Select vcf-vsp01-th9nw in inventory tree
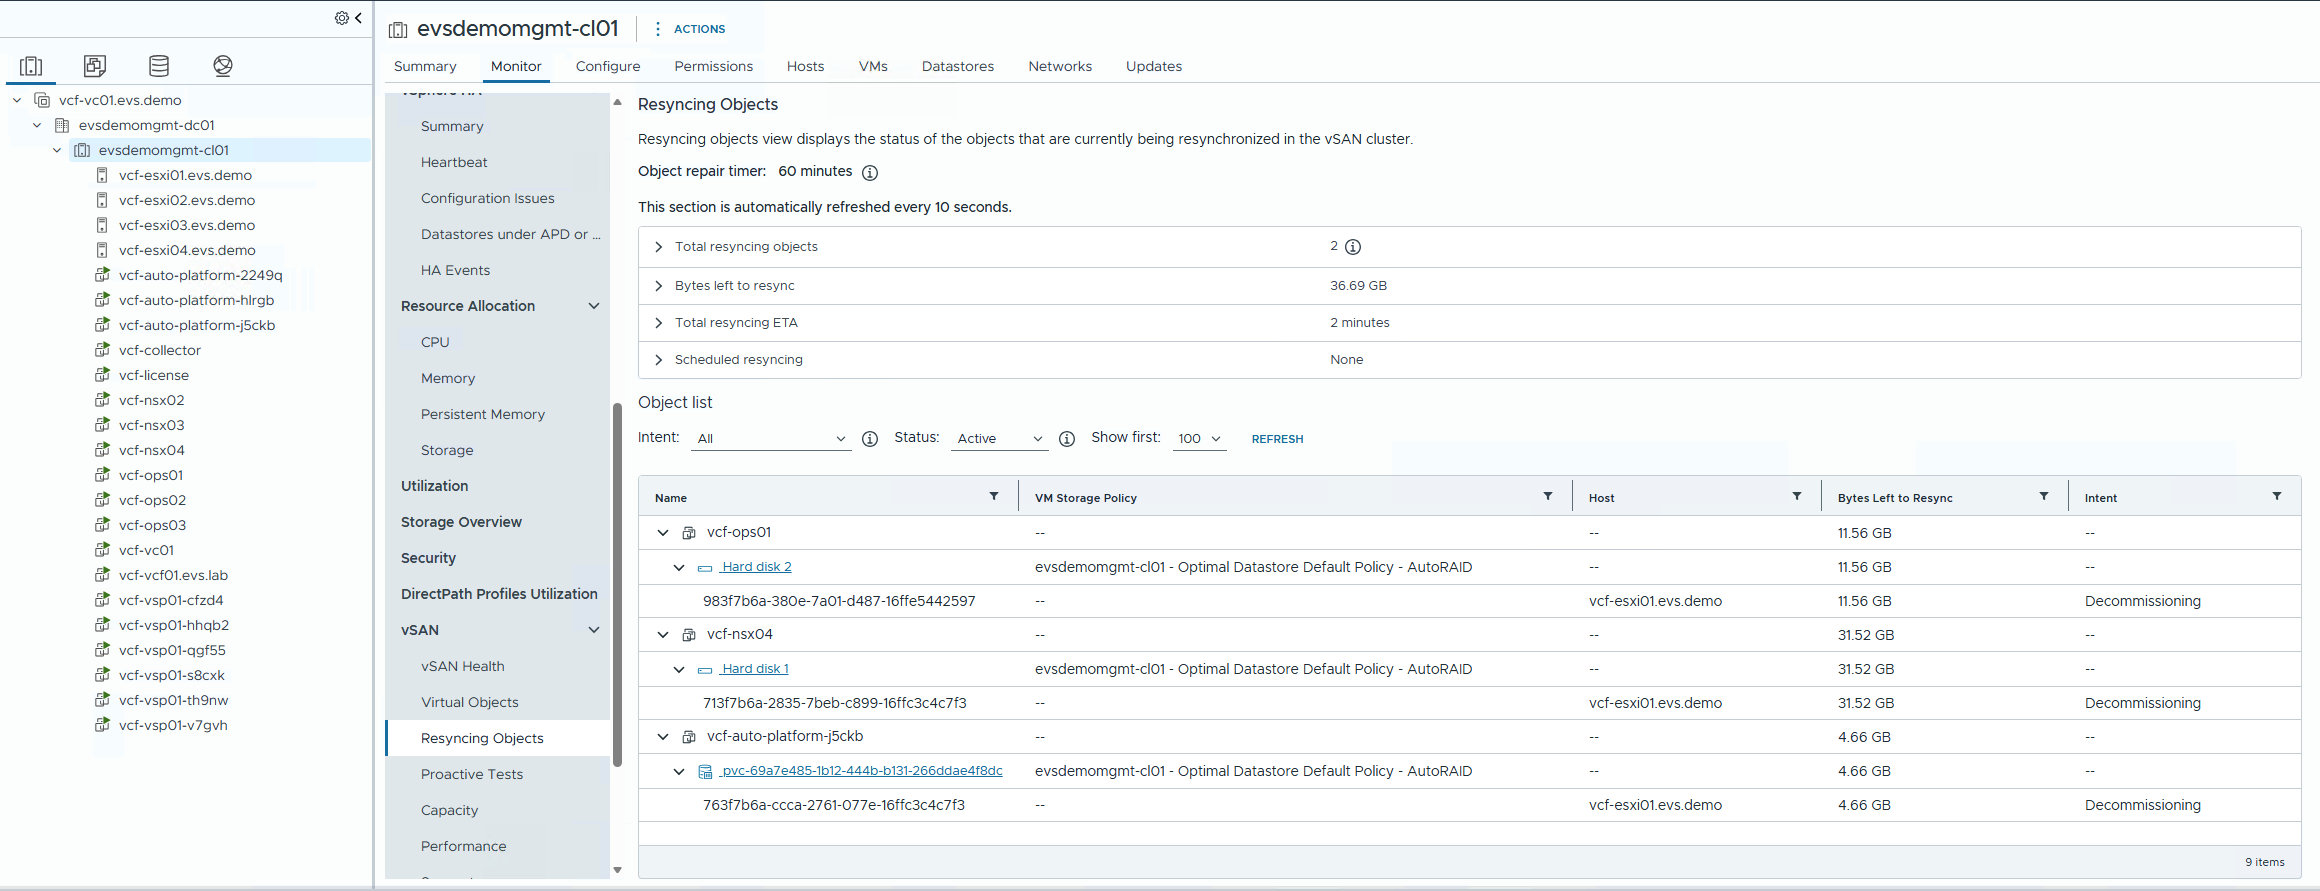The height and width of the screenshot is (891, 2320). [x=173, y=700]
